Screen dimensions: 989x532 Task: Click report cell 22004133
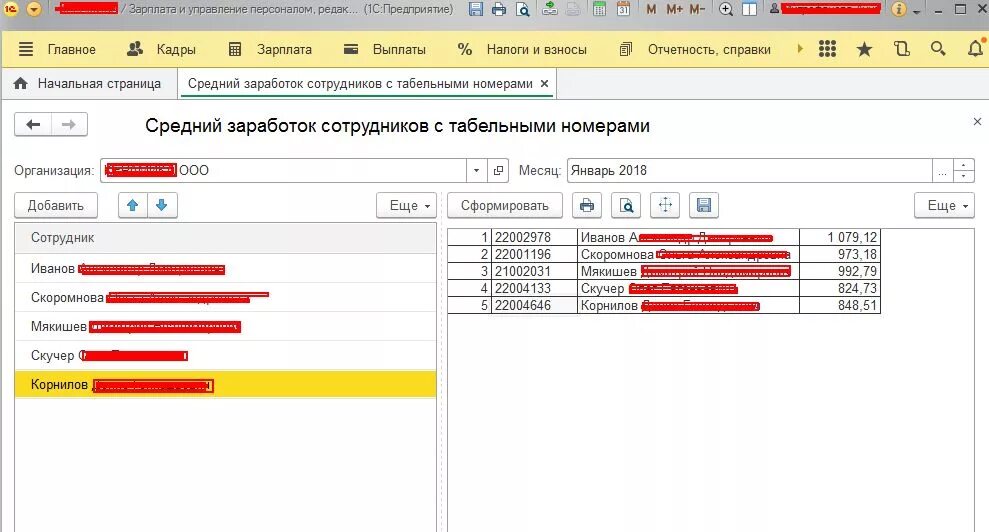tap(534, 288)
